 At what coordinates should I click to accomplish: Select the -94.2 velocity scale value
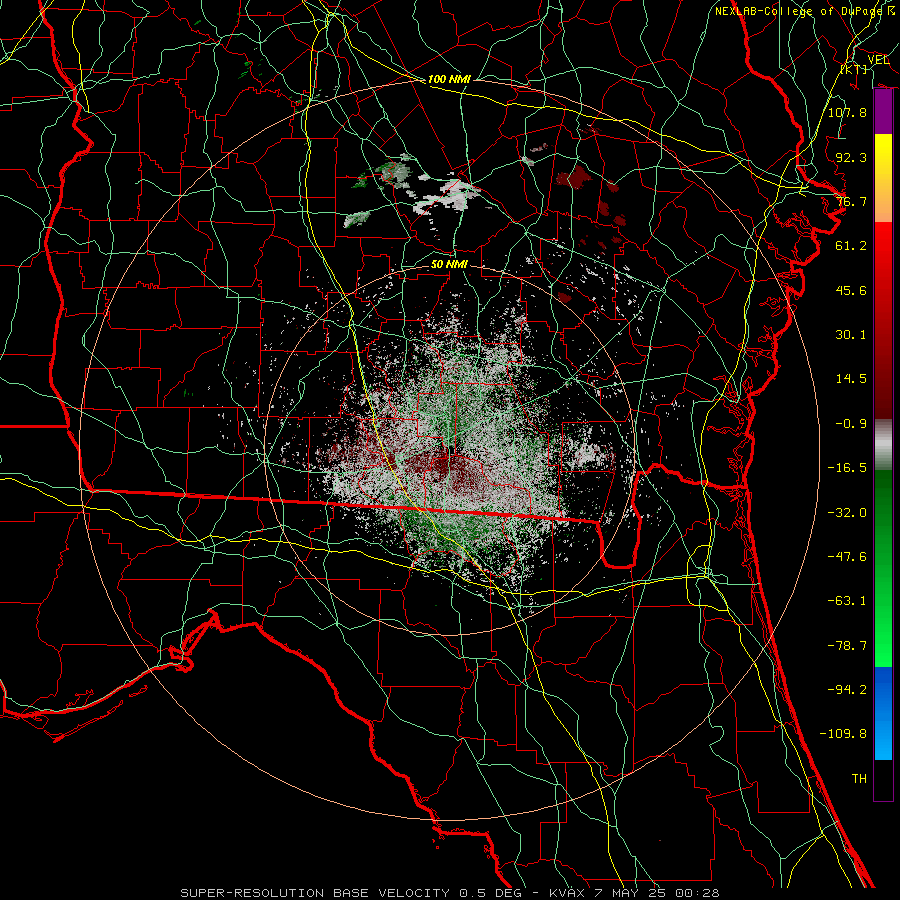[847, 690]
